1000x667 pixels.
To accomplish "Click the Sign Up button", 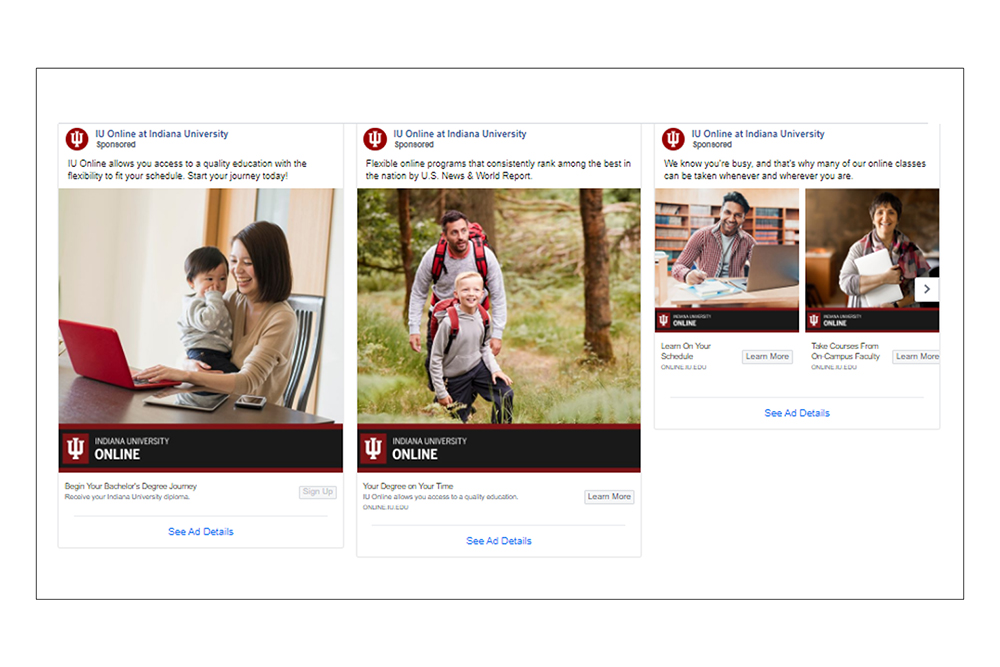I will point(318,492).
